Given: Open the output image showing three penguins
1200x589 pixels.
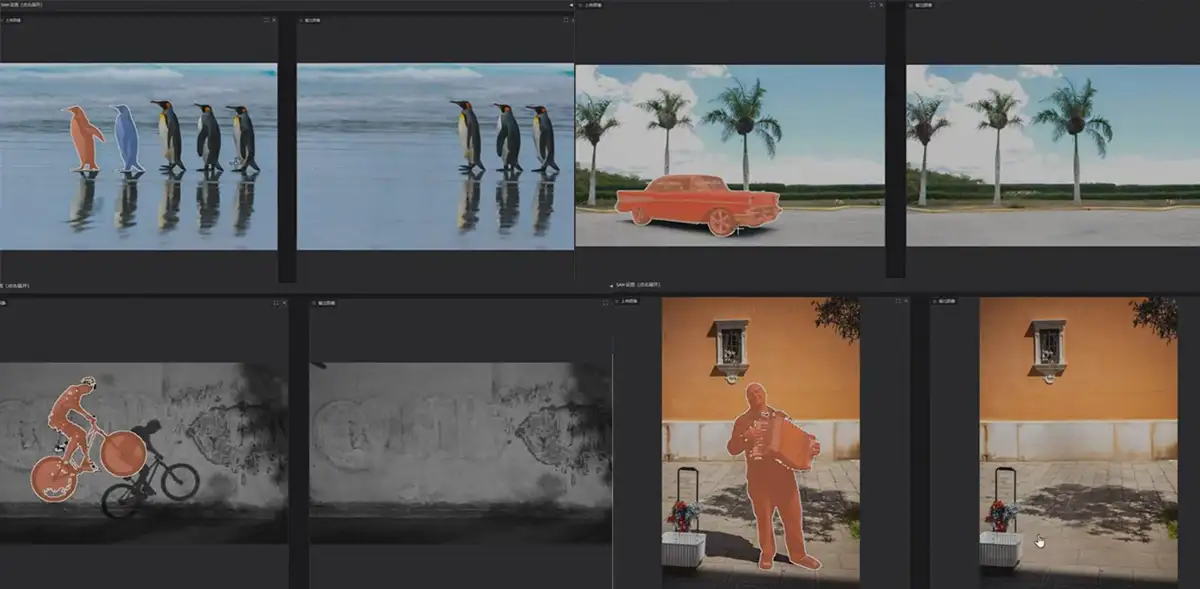Looking at the screenshot, I should [435, 156].
